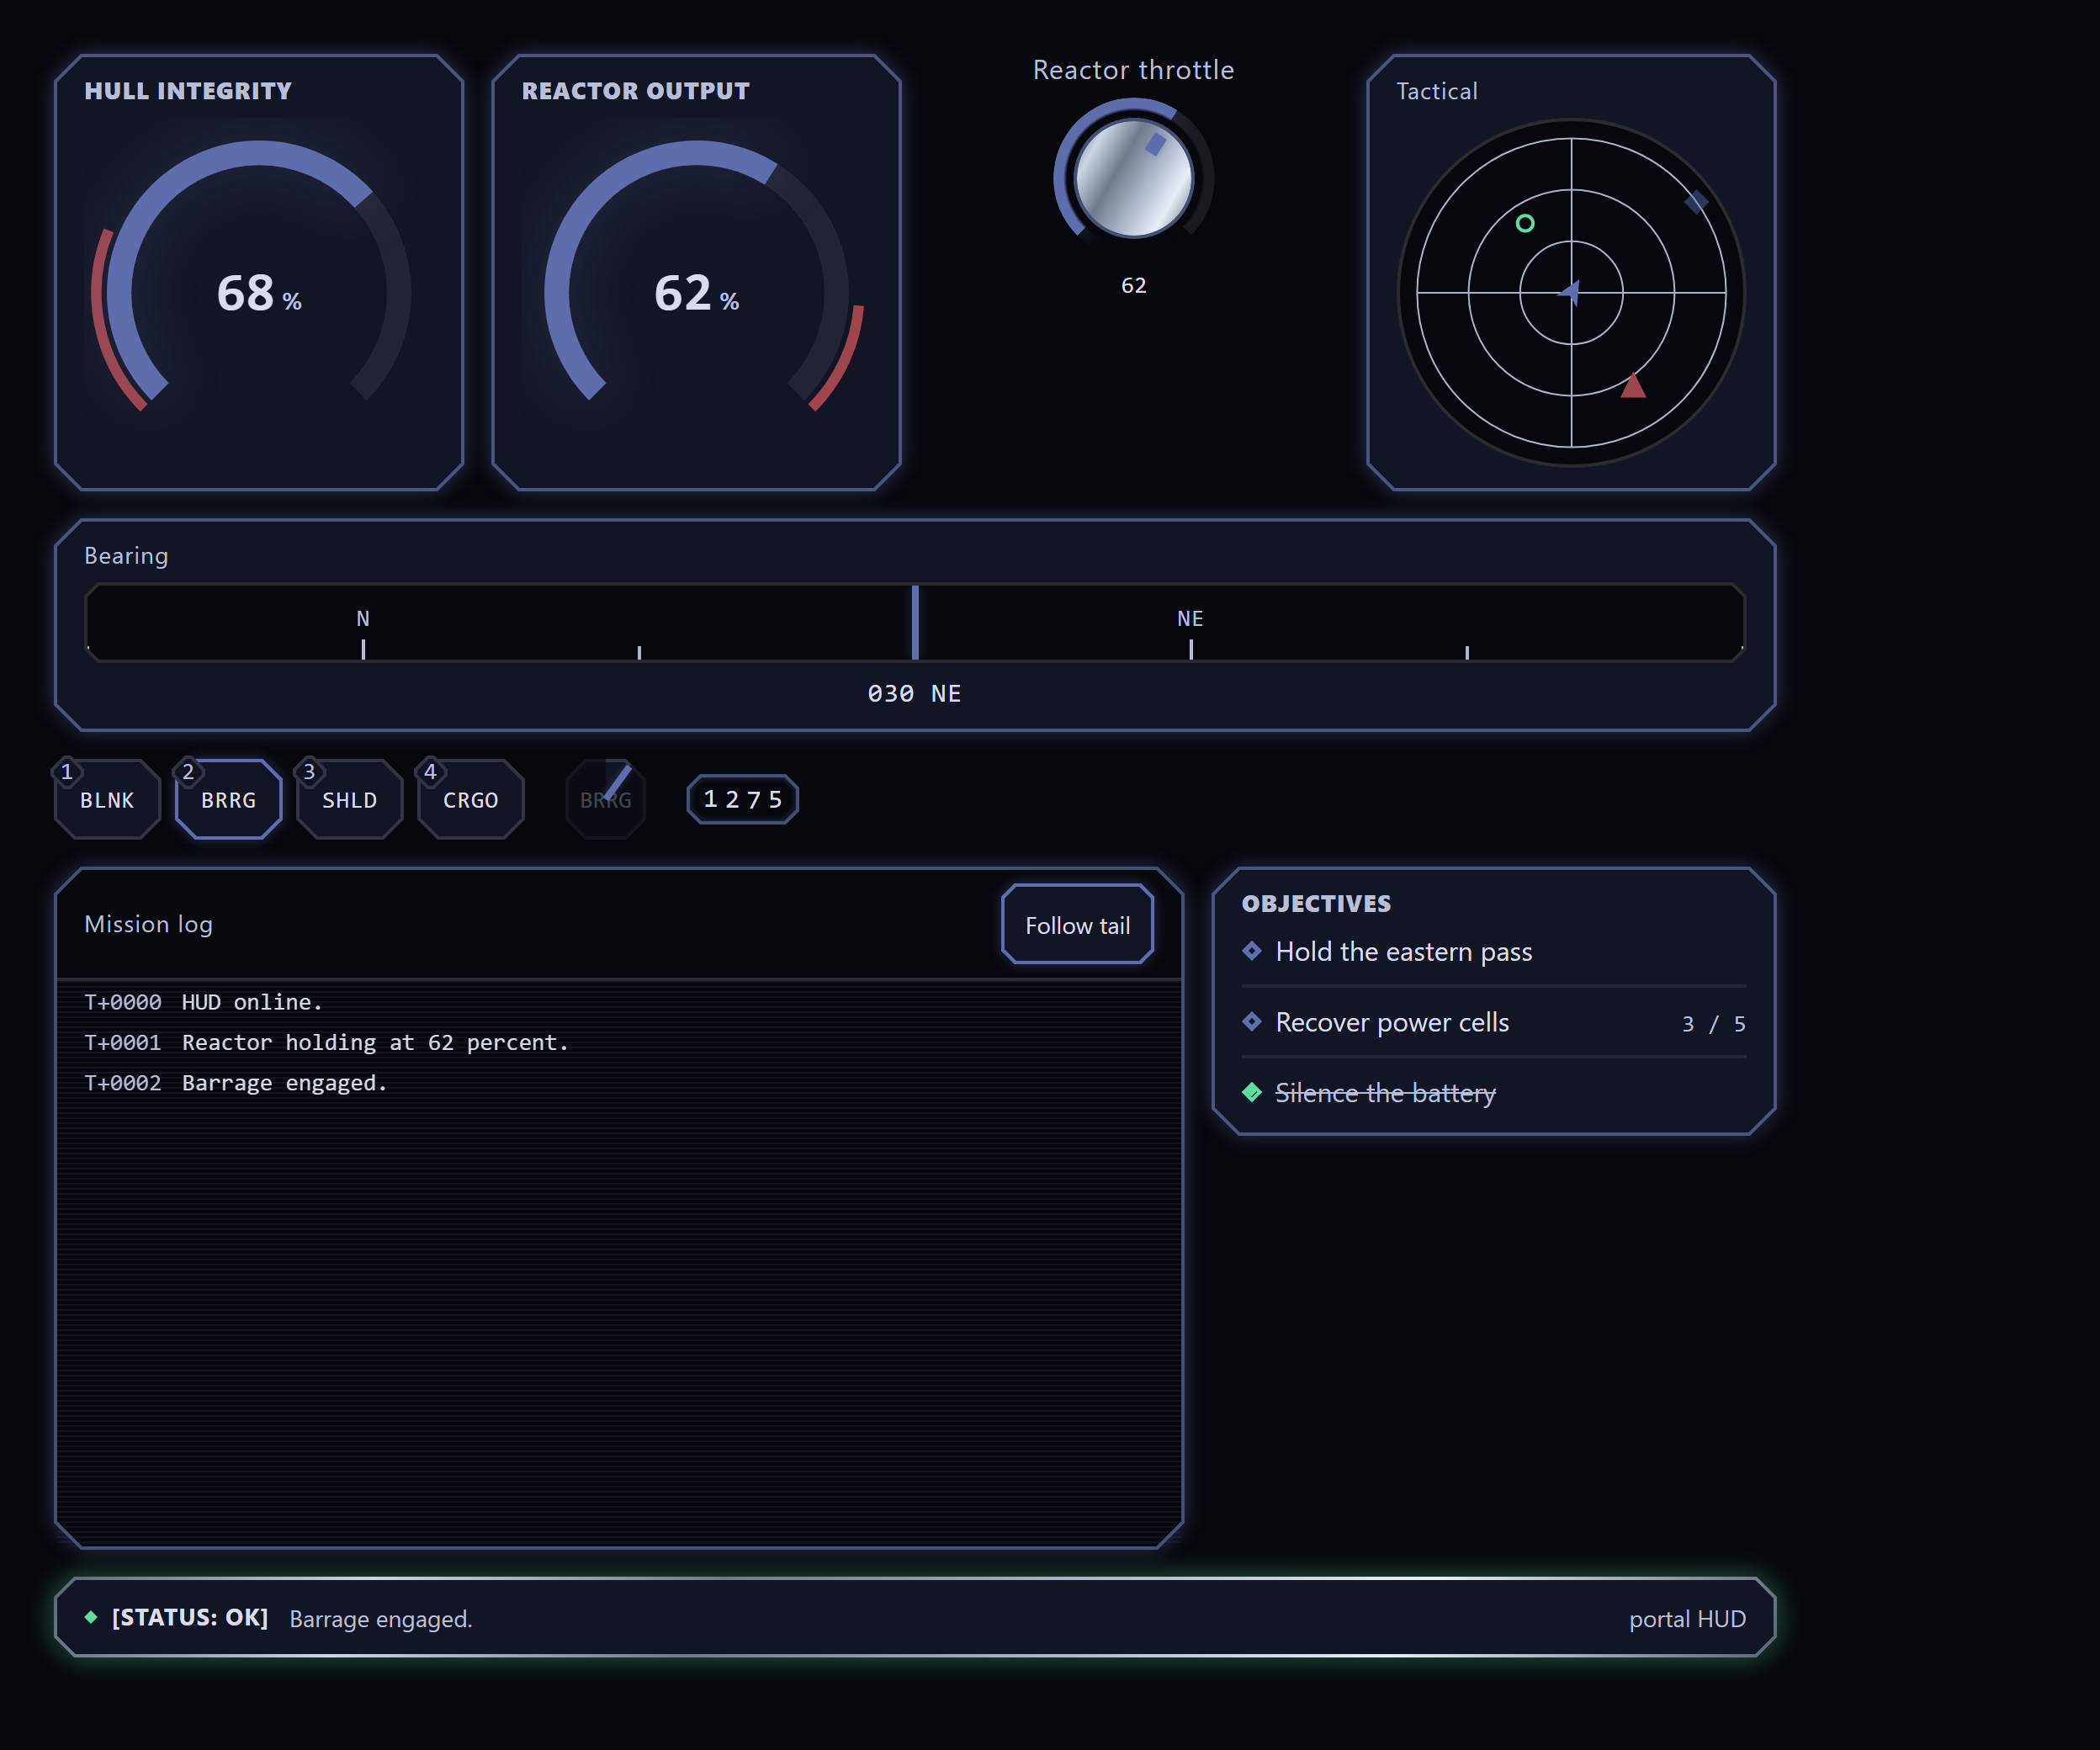Click the green status diamond in status bar
This screenshot has width=2100, height=1750.
(x=91, y=1617)
